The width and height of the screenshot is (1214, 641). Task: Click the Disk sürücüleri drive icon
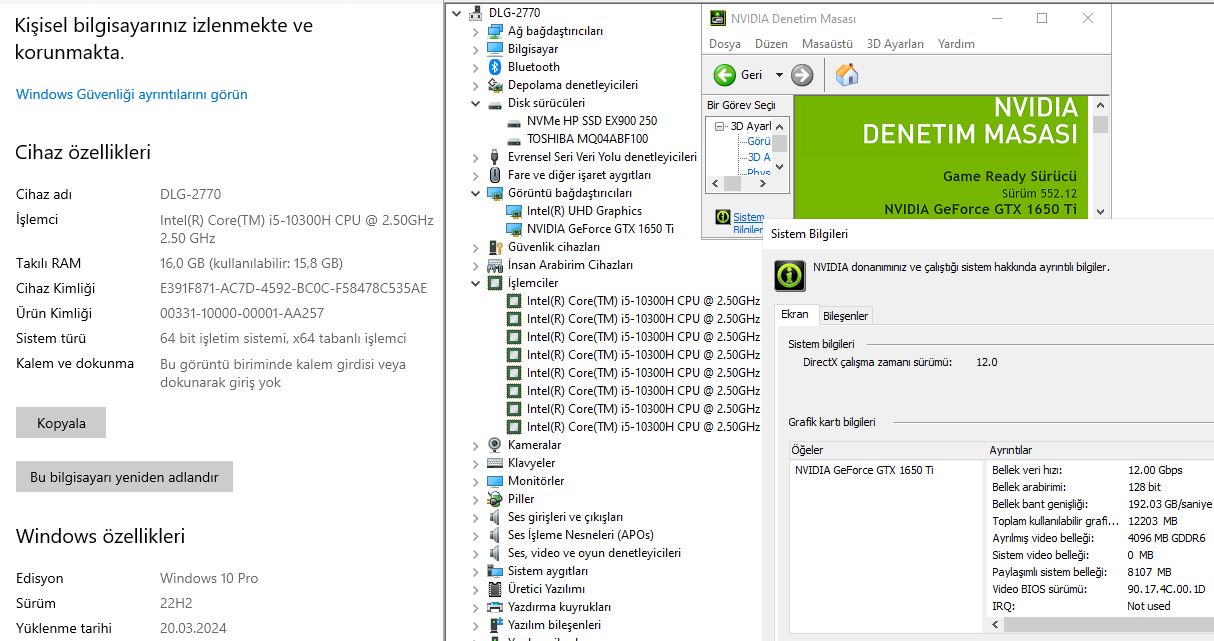(494, 103)
